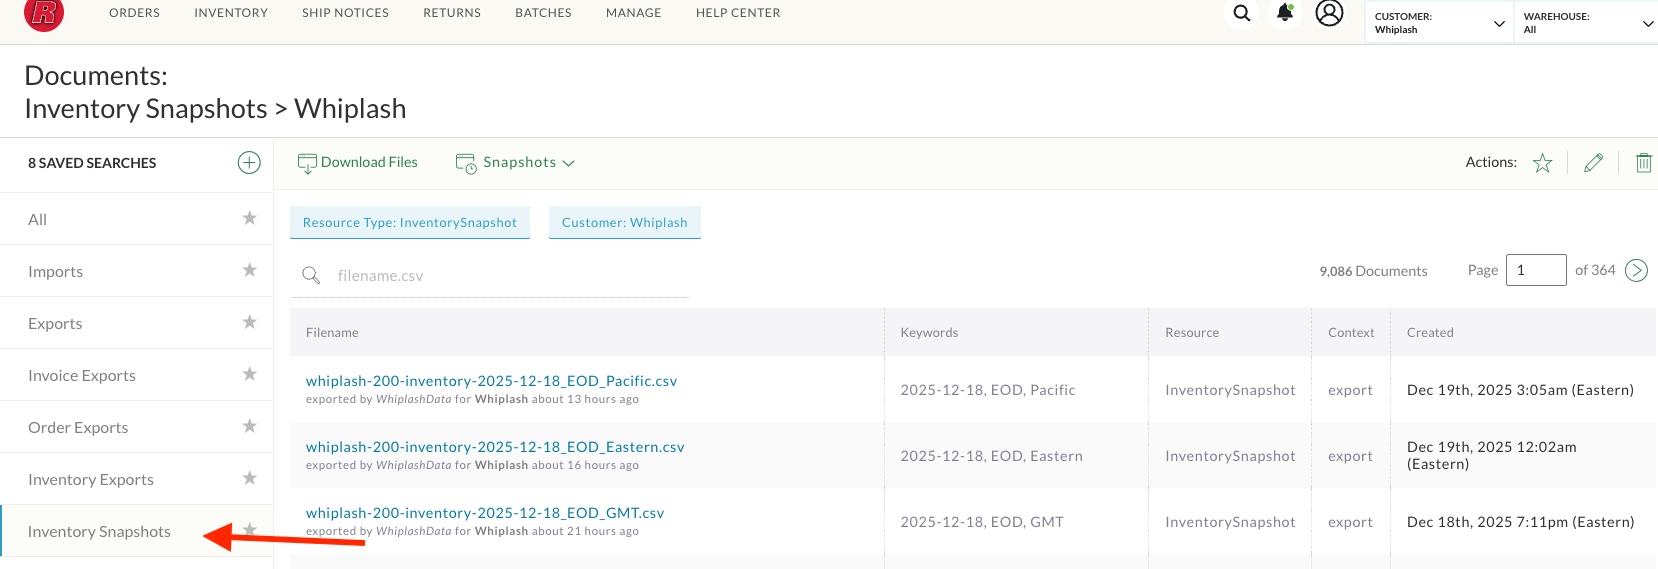The height and width of the screenshot is (569, 1658).
Task: Click keywords cell '2025-12-18, EOD, Pacific'
Action: (x=988, y=390)
